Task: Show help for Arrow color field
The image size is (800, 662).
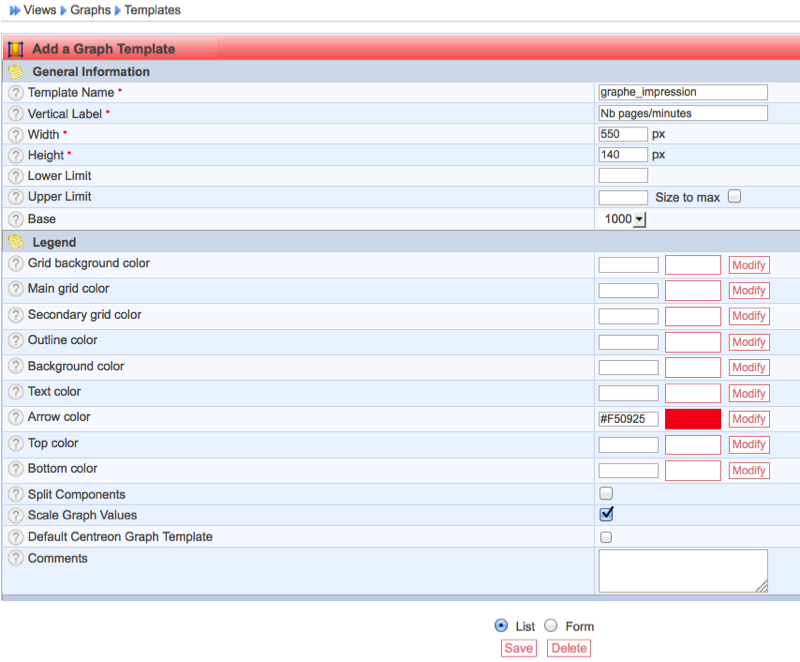Action: tap(15, 418)
